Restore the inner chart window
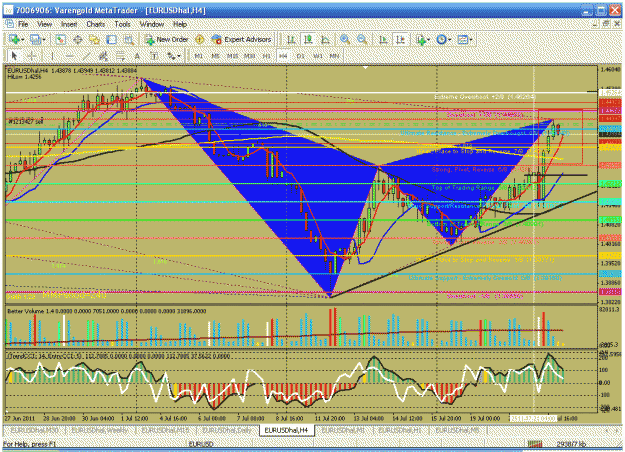 (x=606, y=24)
